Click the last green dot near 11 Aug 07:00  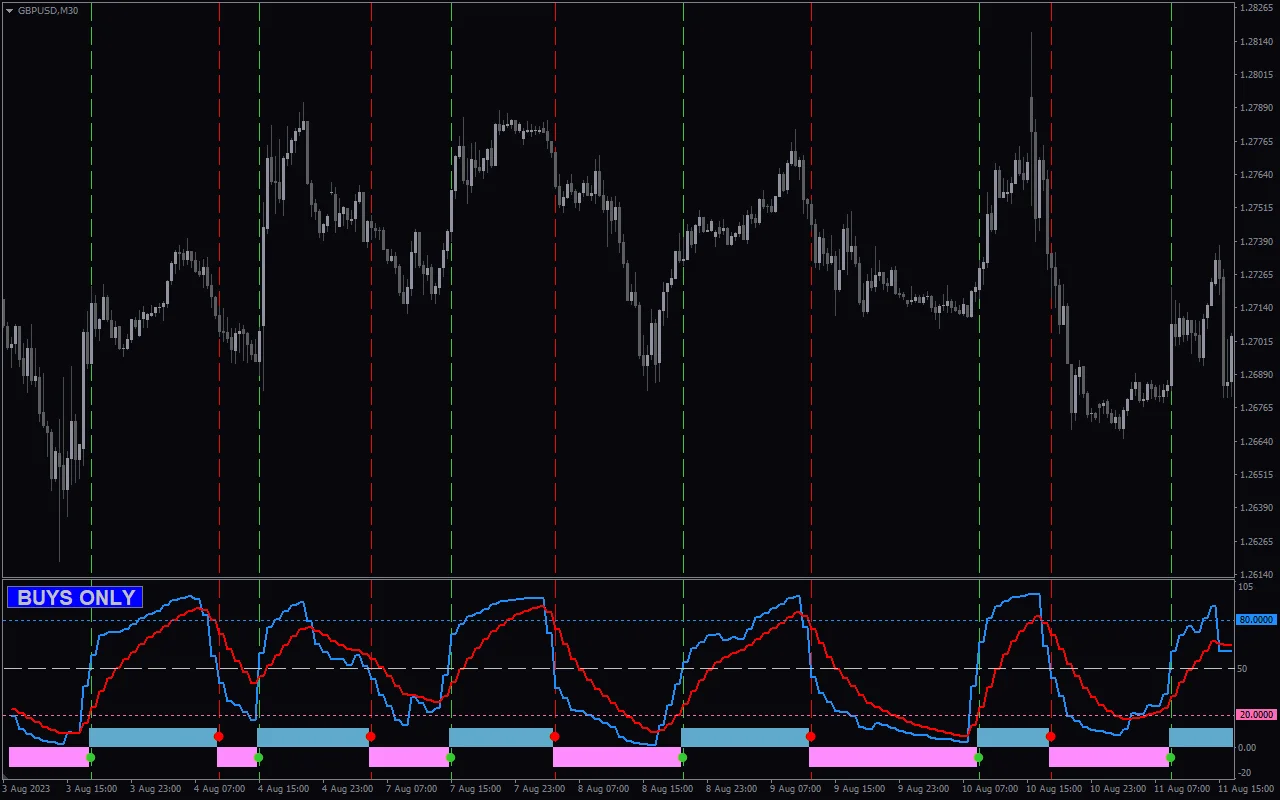tap(1171, 758)
